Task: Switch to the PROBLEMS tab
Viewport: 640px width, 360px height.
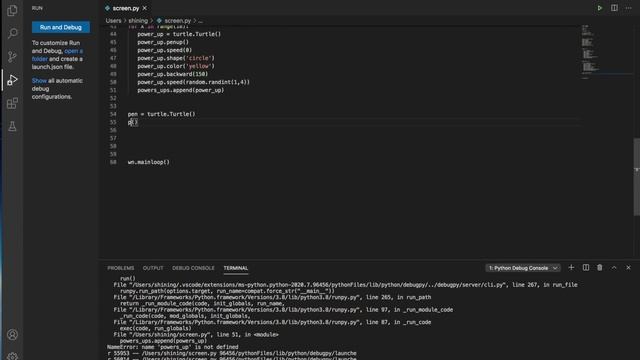Action: pyautogui.click(x=120, y=268)
